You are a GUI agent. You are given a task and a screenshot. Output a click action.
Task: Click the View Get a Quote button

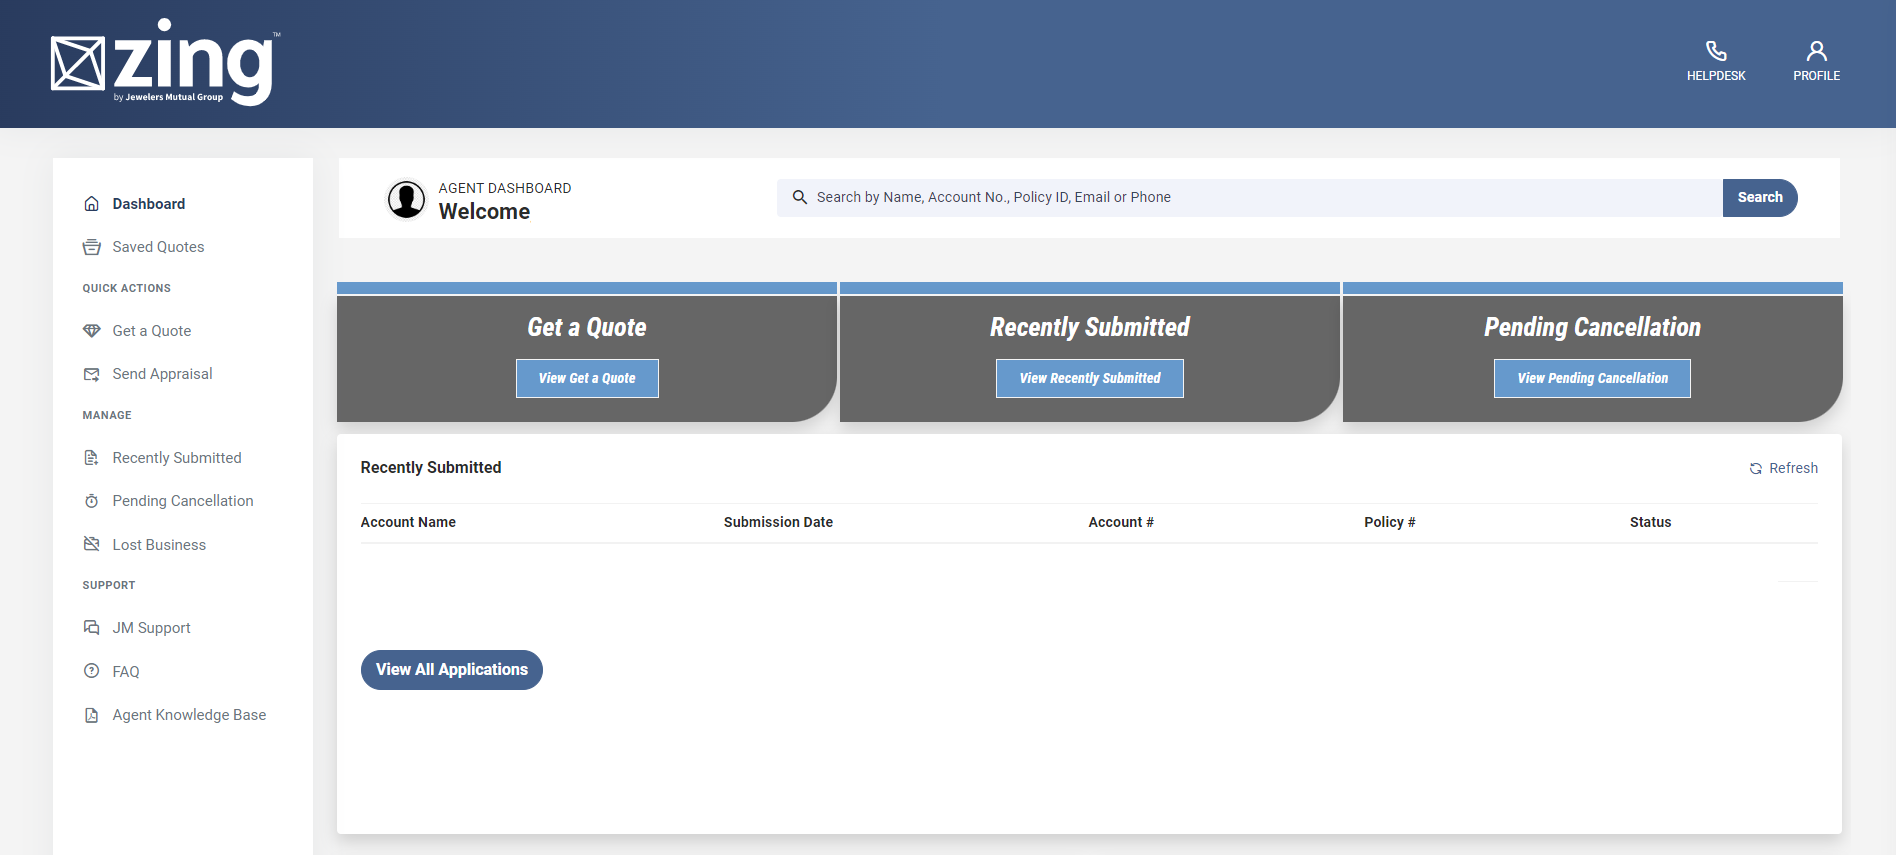click(587, 378)
